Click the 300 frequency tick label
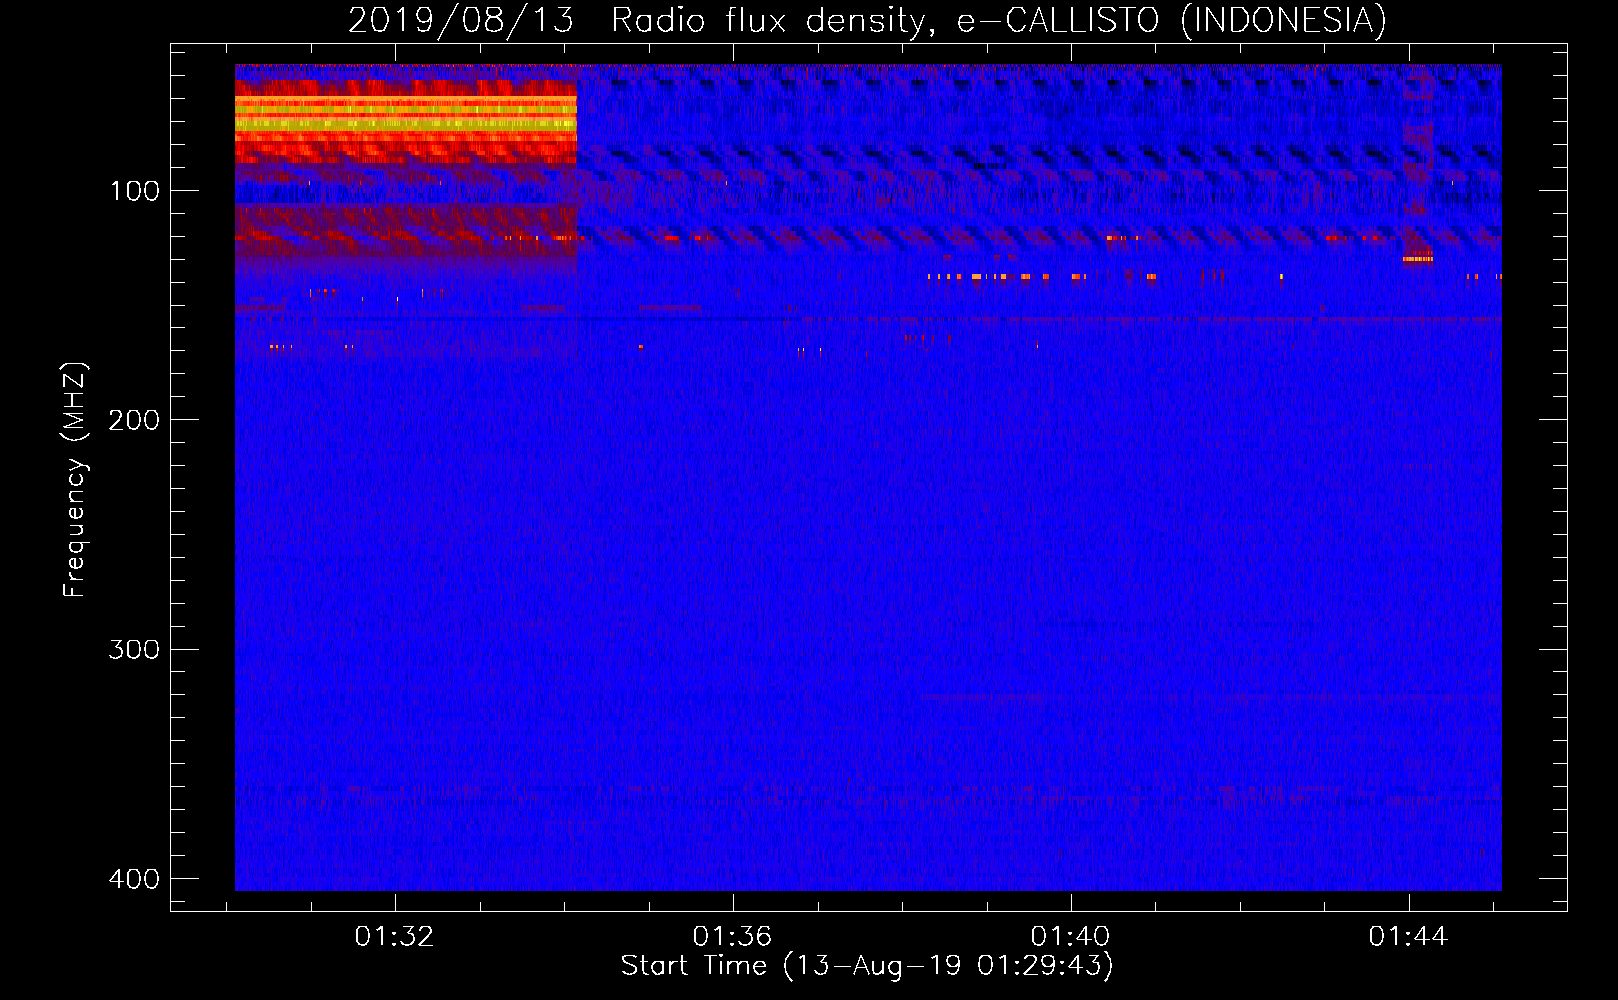This screenshot has height=1000, width=1618. [x=134, y=650]
